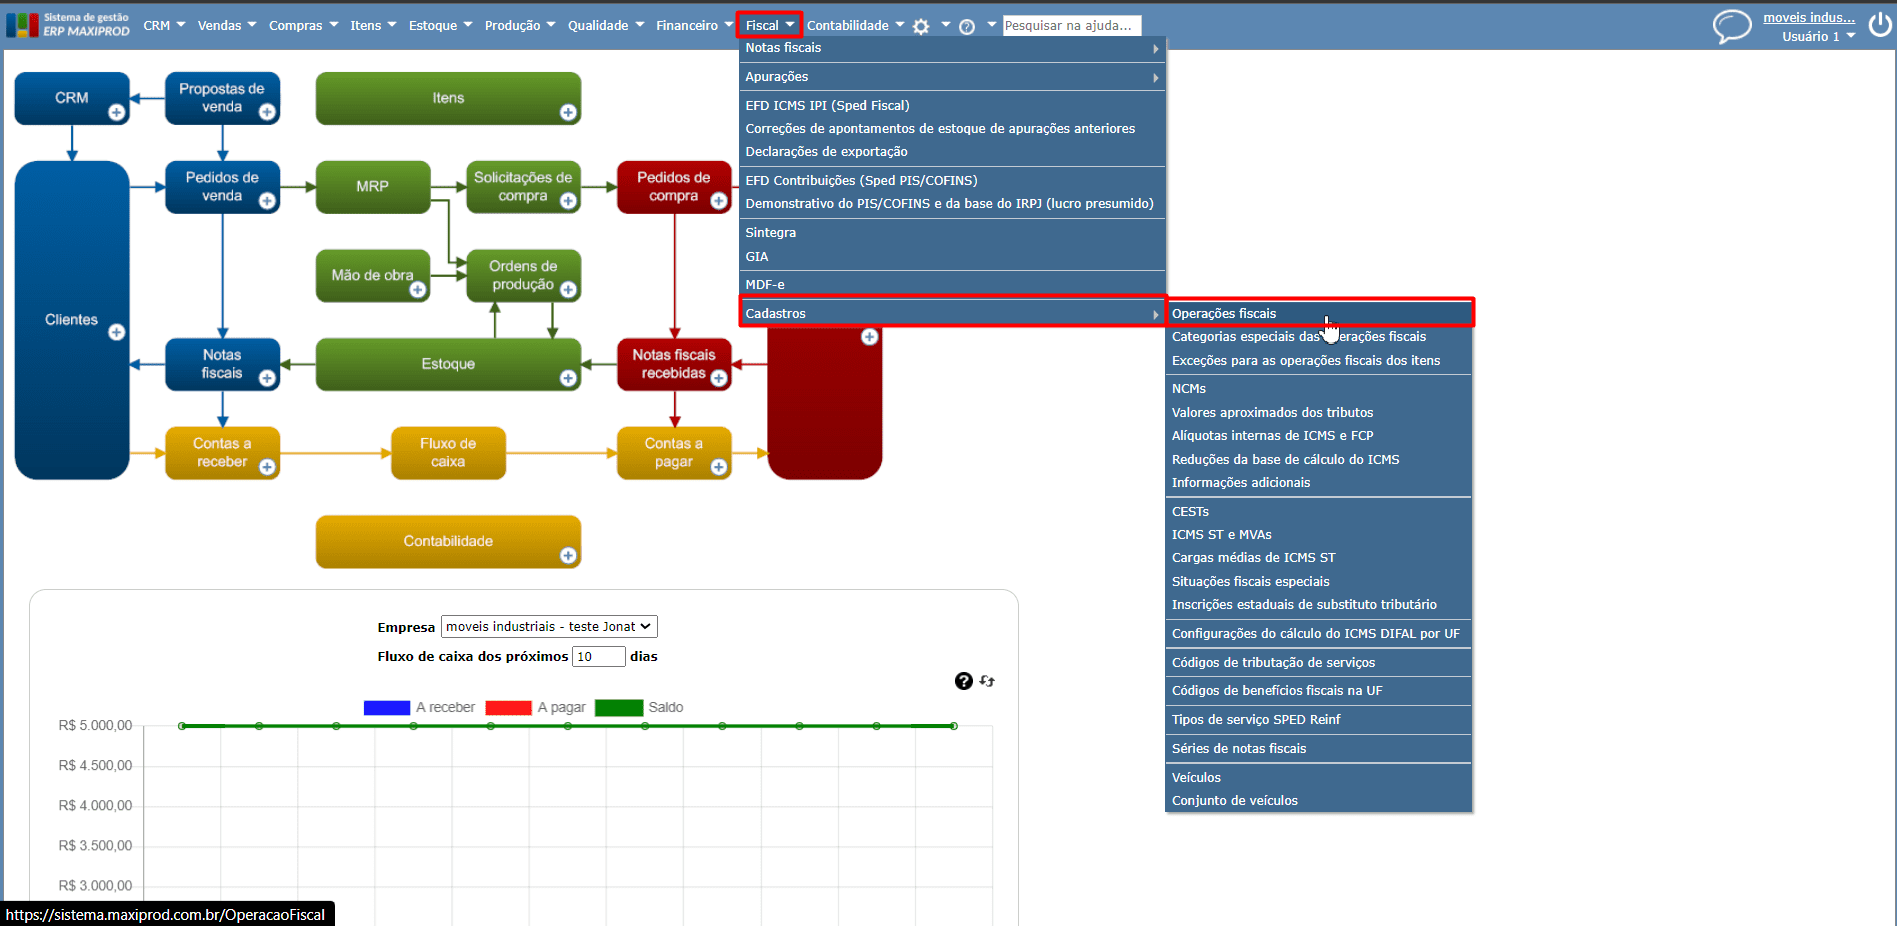Open the moveis indus... company link
This screenshot has width=1897, height=926.
coord(1809,17)
